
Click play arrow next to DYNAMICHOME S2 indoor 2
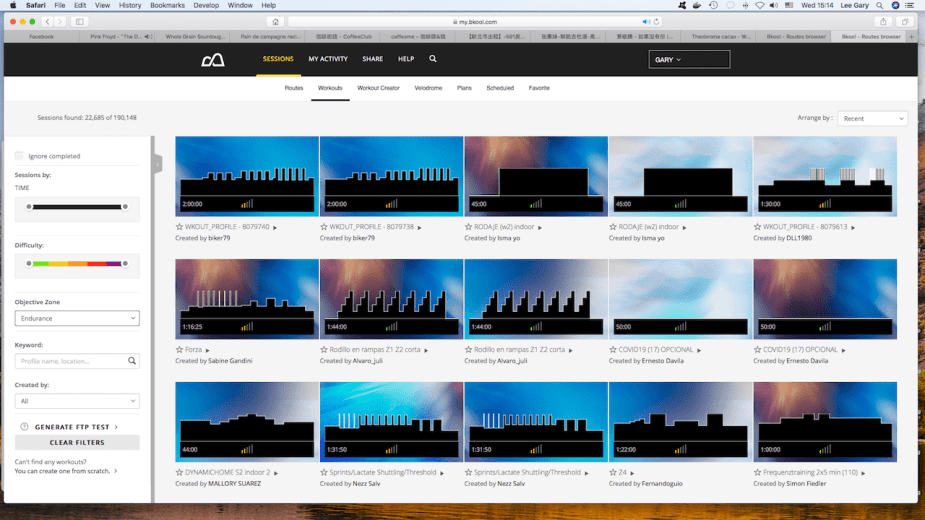pos(276,473)
